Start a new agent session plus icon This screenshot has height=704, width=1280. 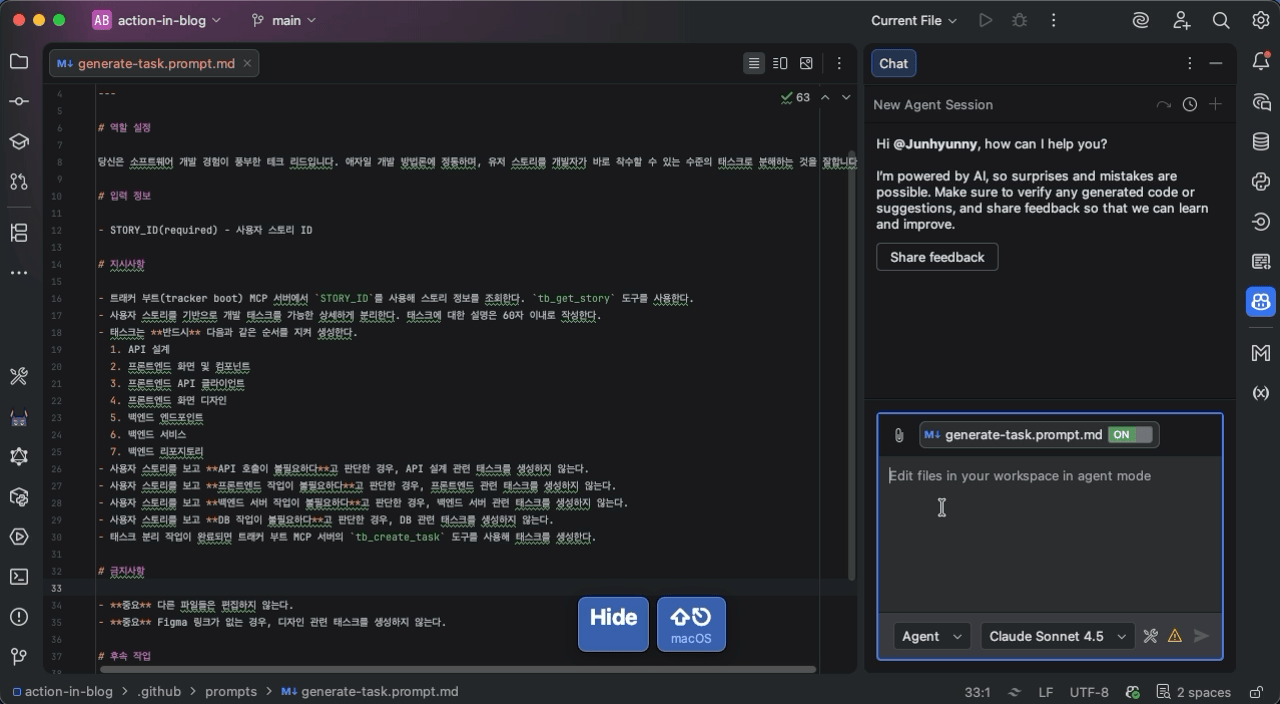coord(1215,104)
